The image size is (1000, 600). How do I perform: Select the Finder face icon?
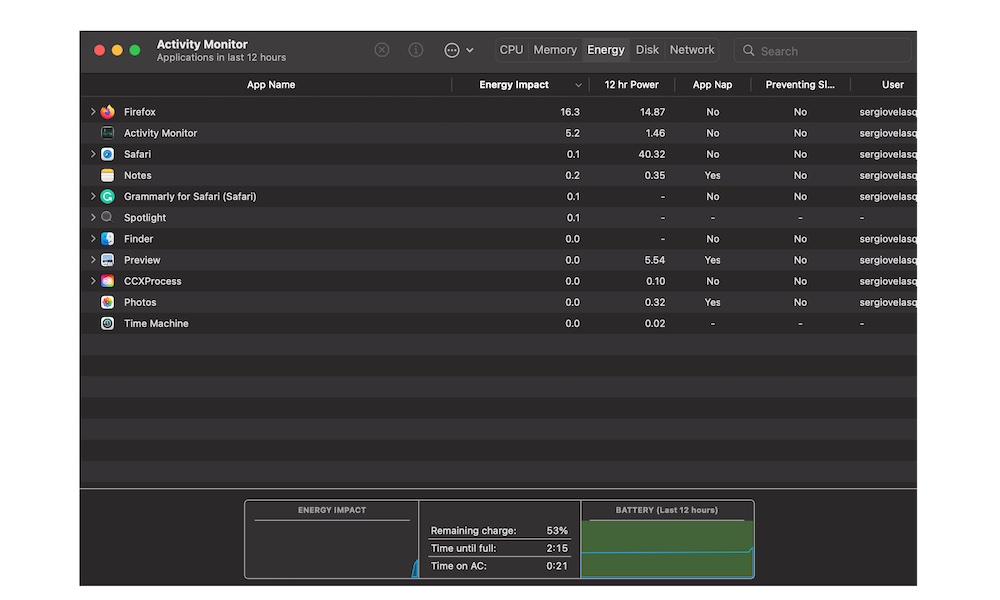coord(108,238)
